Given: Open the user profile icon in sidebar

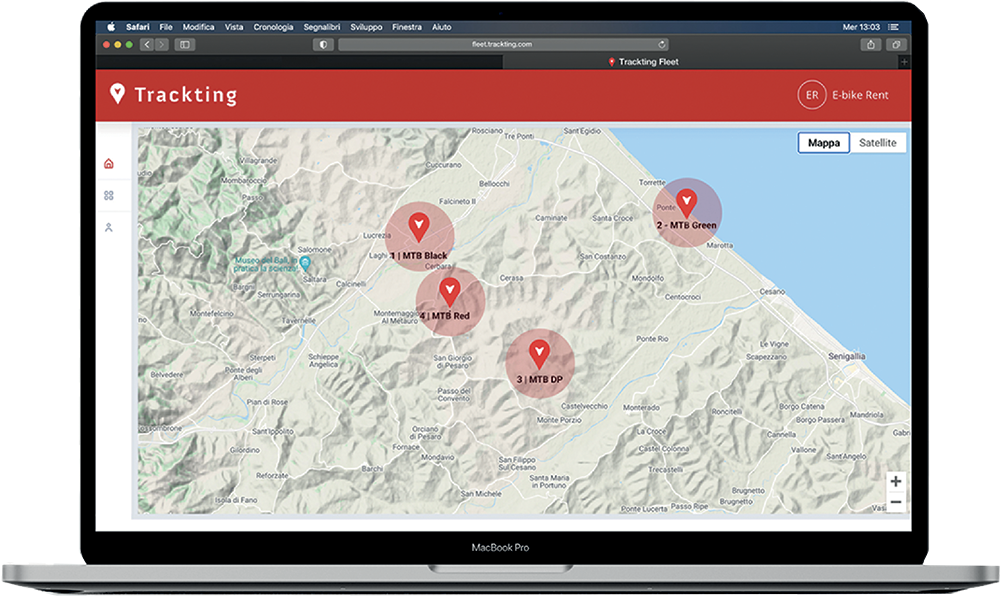Looking at the screenshot, I should (109, 228).
